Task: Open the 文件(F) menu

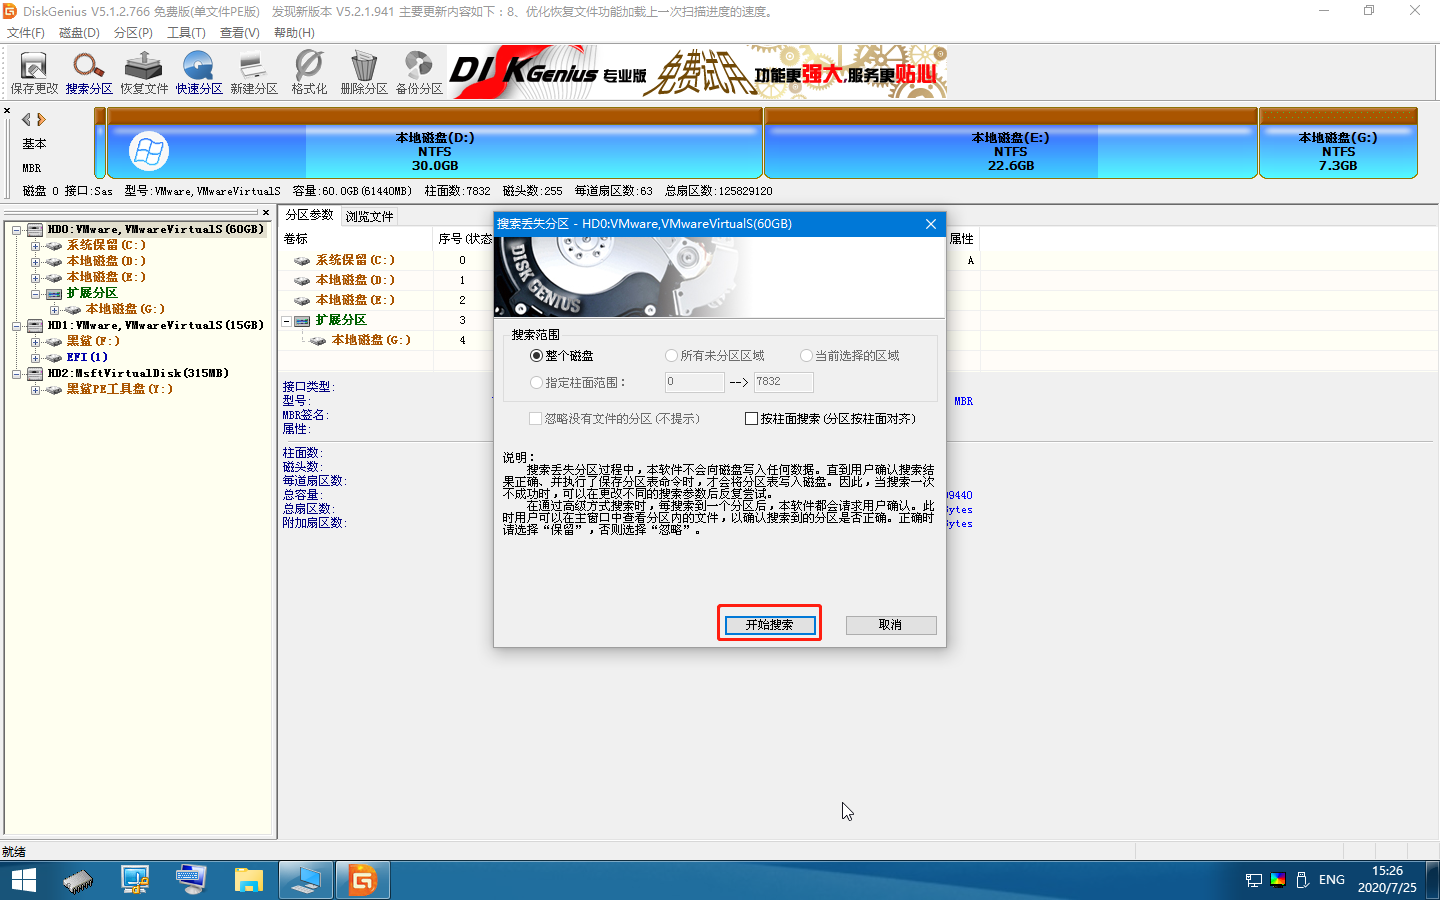Action: click(26, 33)
